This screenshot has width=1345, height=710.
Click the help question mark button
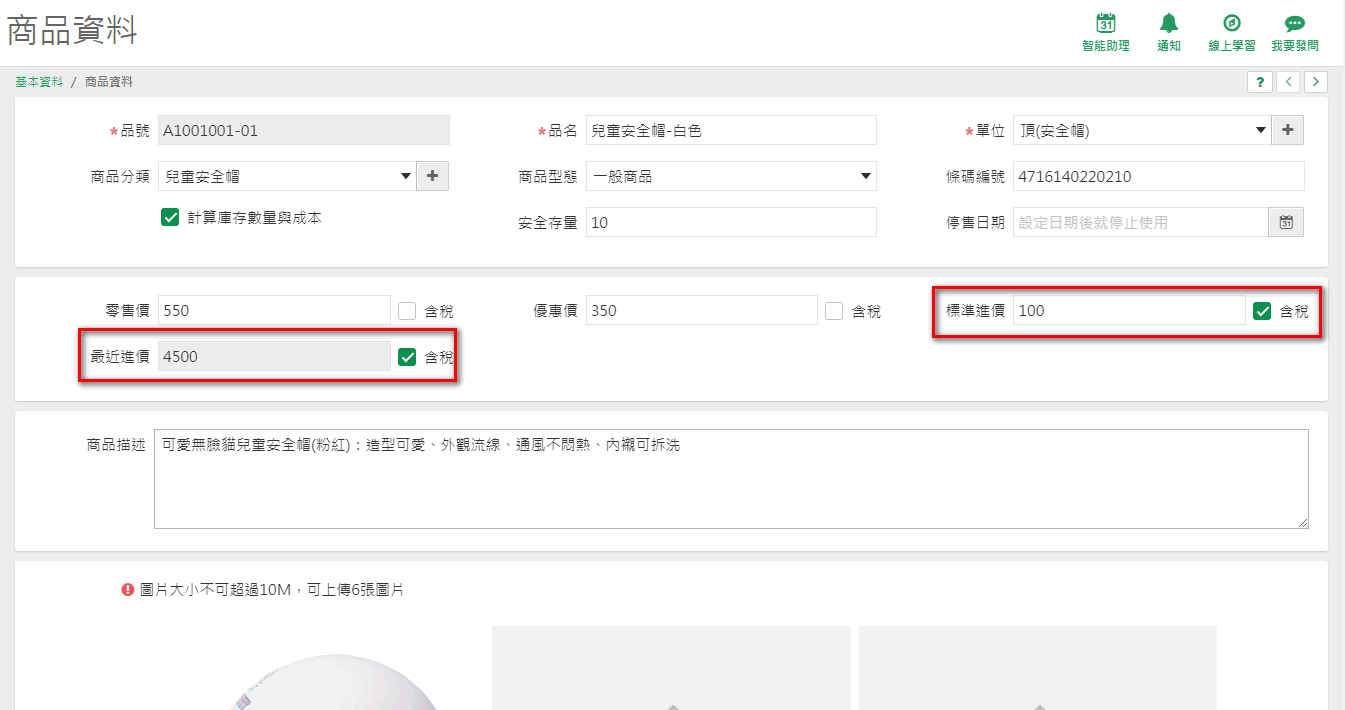(1260, 82)
